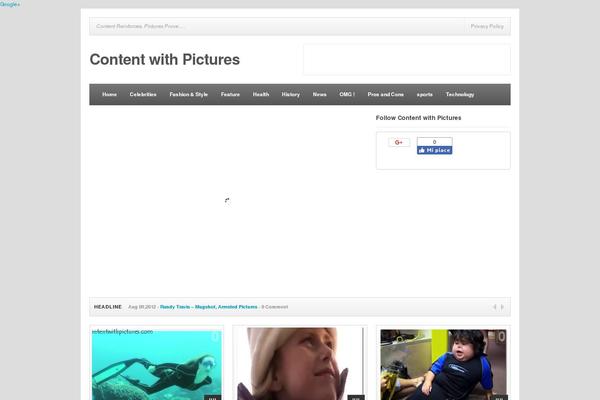
Task: Go to the Technology section
Action: 460,94
